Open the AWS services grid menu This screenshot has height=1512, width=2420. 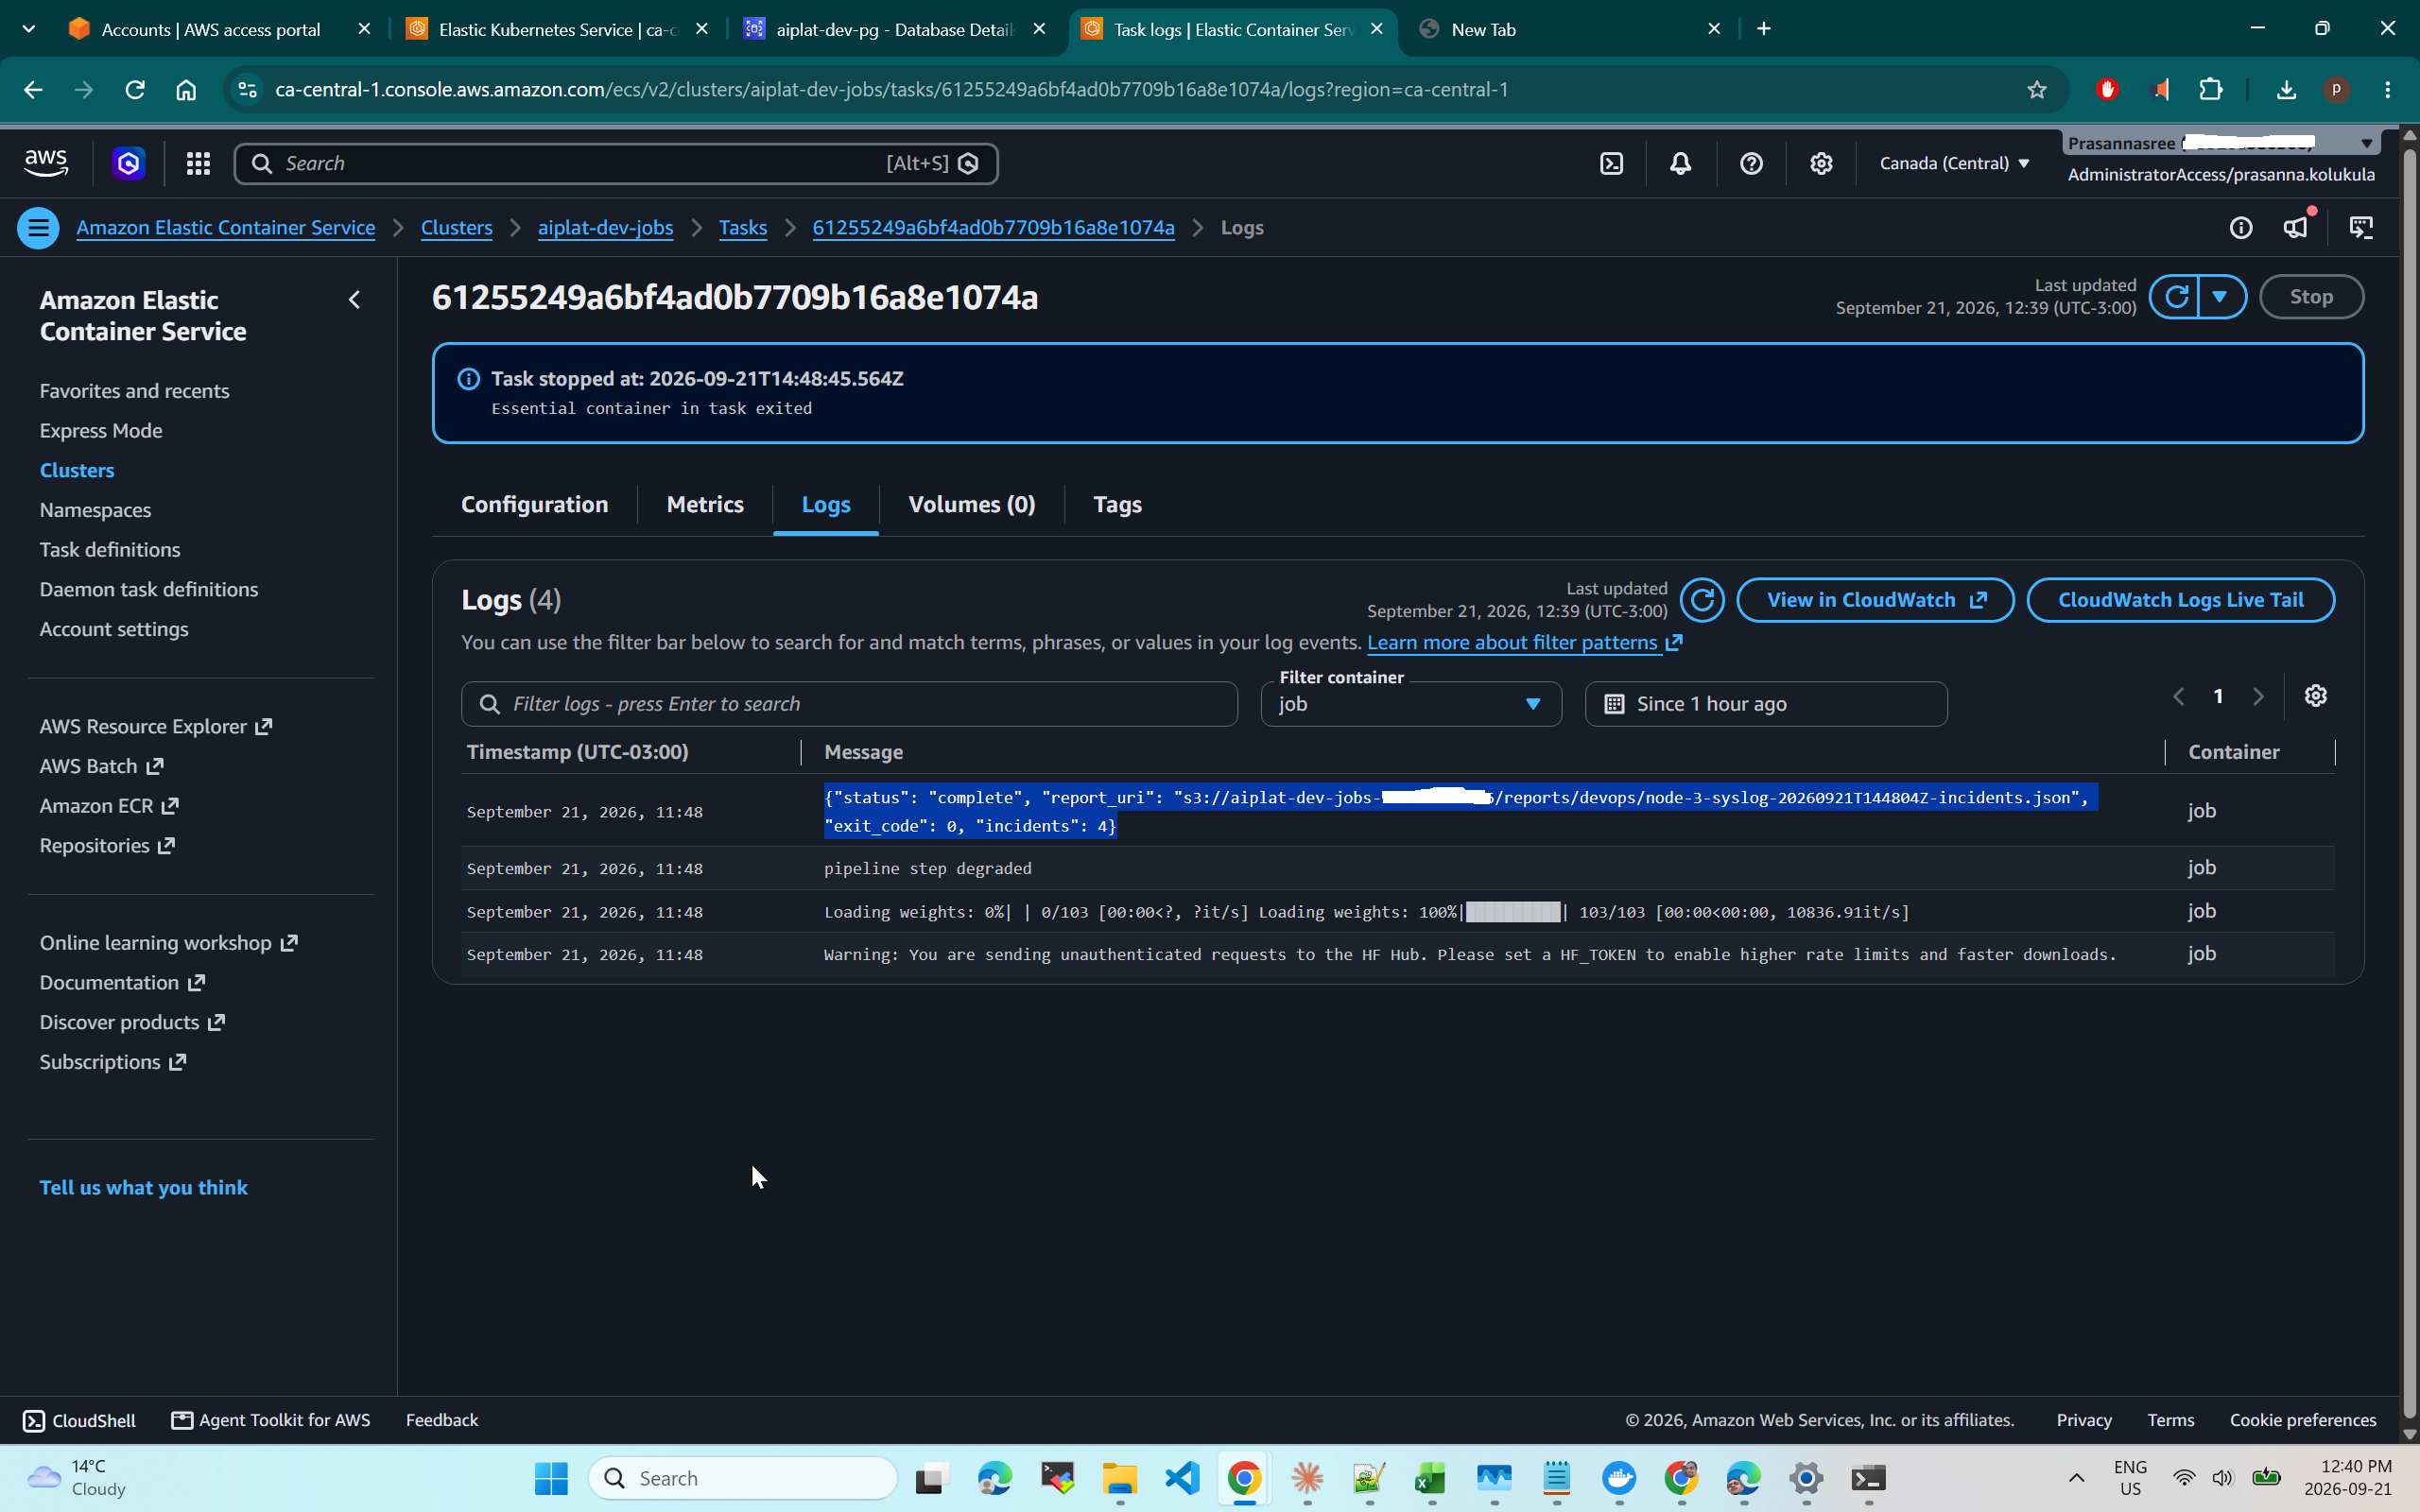tap(198, 163)
